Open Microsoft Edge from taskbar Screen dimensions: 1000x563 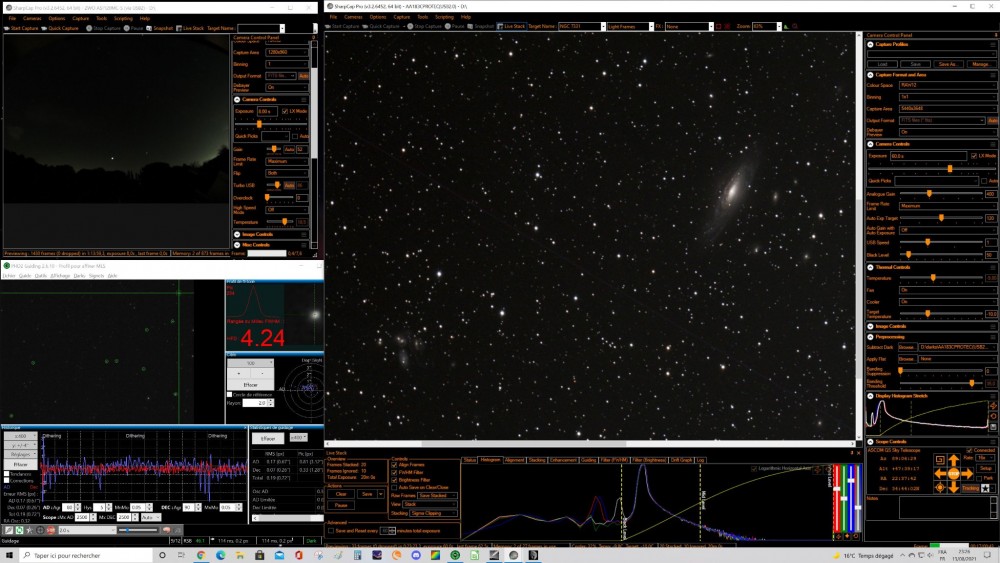point(220,555)
